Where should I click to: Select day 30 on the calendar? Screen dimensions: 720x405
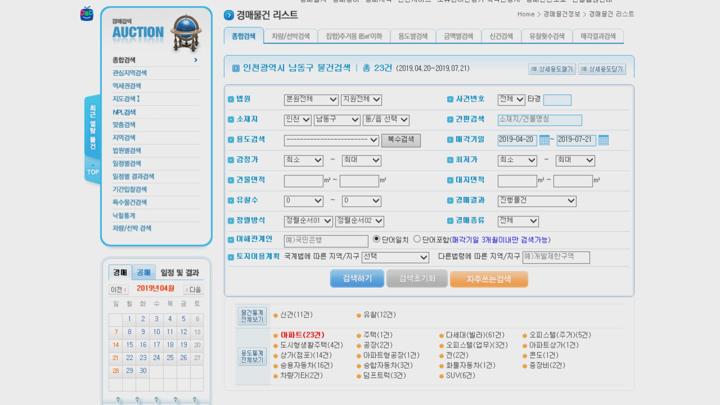(x=143, y=371)
